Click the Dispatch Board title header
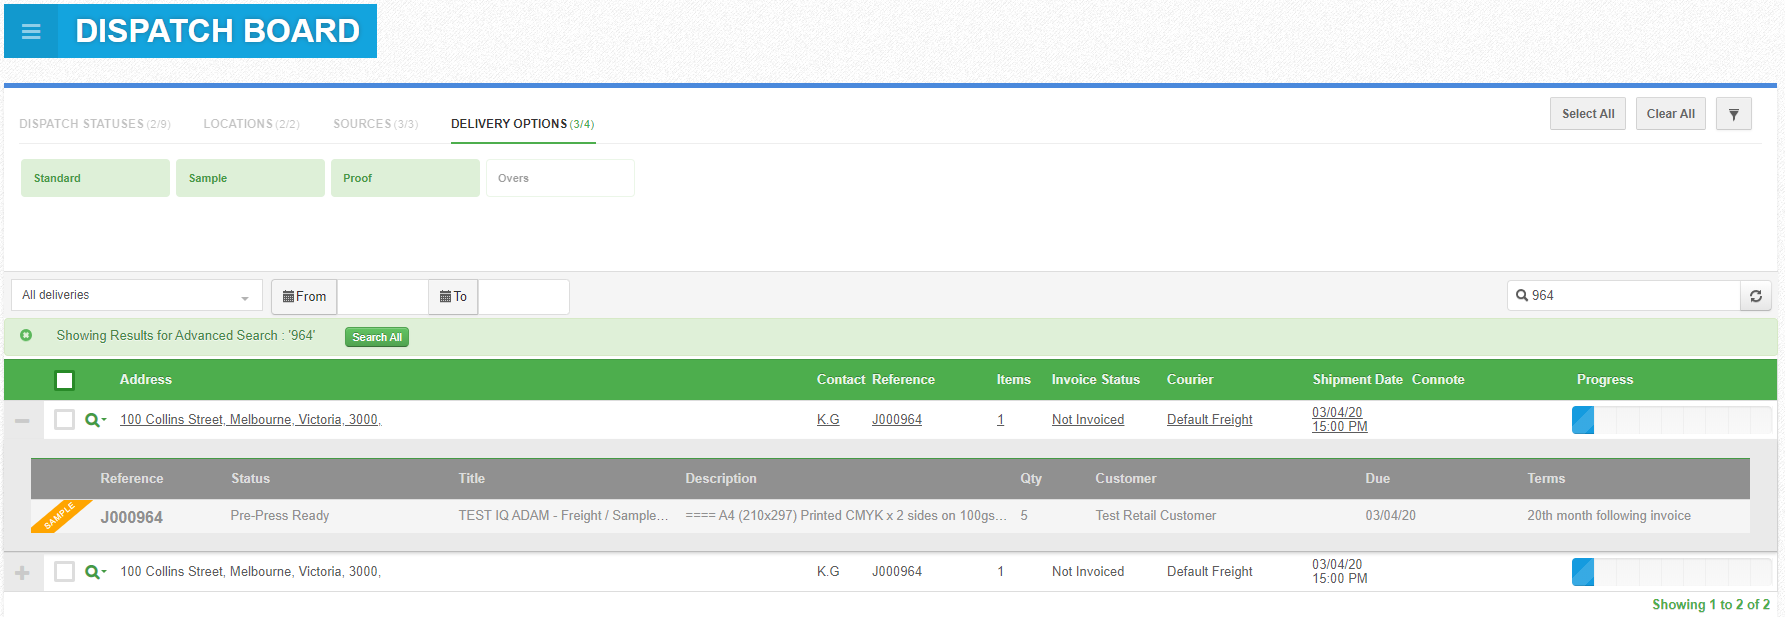The width and height of the screenshot is (1785, 617). [217, 31]
